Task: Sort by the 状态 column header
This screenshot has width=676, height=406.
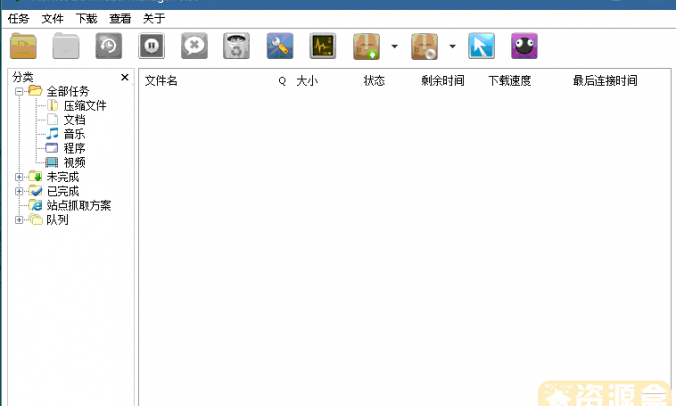Action: click(374, 81)
